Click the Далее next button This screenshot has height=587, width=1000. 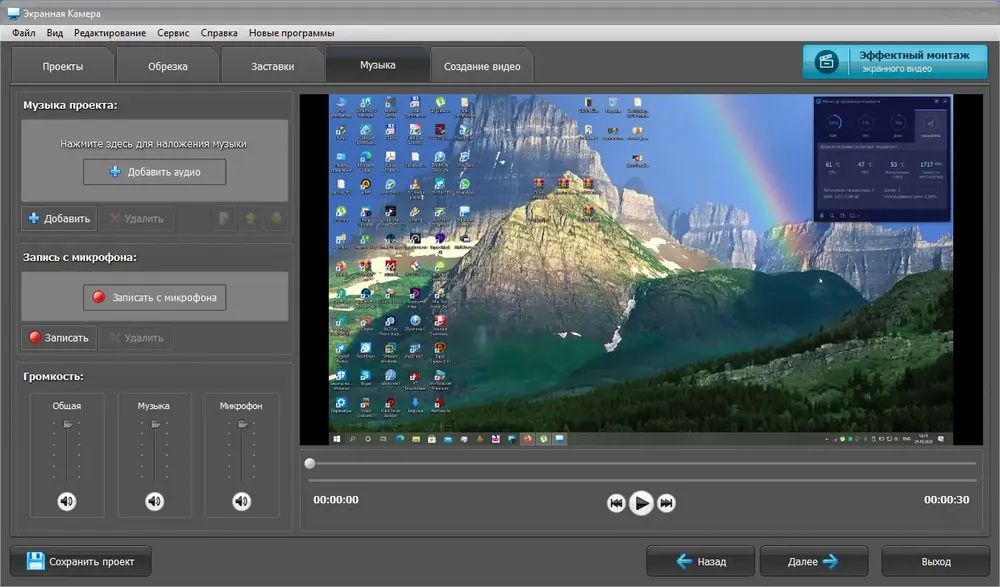(814, 561)
